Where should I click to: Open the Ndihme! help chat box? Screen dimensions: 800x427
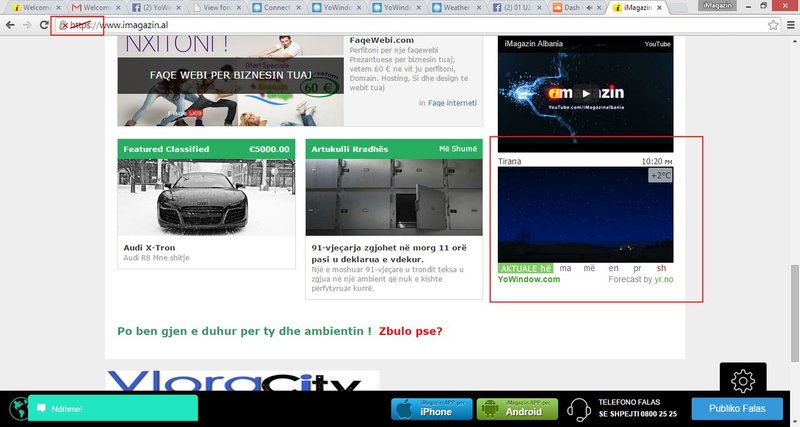tap(113, 408)
